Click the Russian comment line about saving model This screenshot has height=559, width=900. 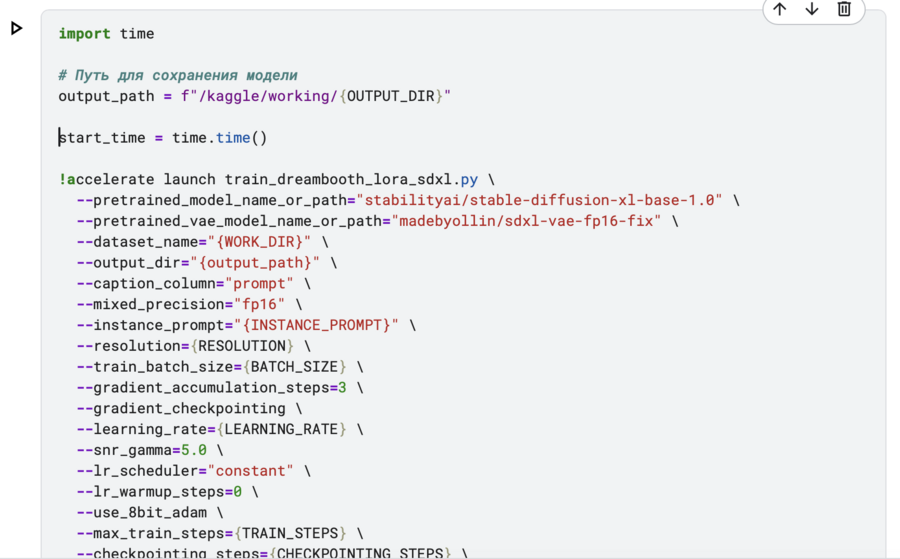178,75
